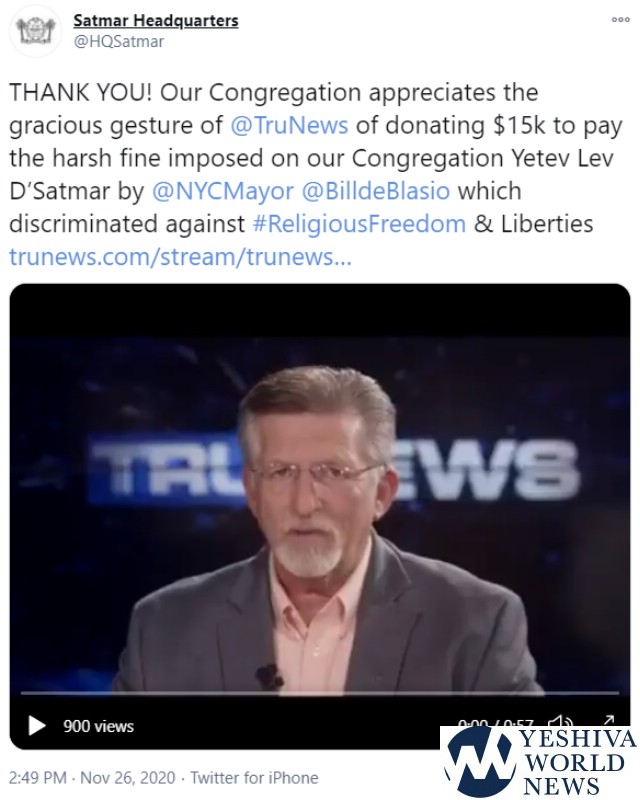Open the Twitter for iPhone source link
The height and width of the screenshot is (800, 640).
coord(254,778)
